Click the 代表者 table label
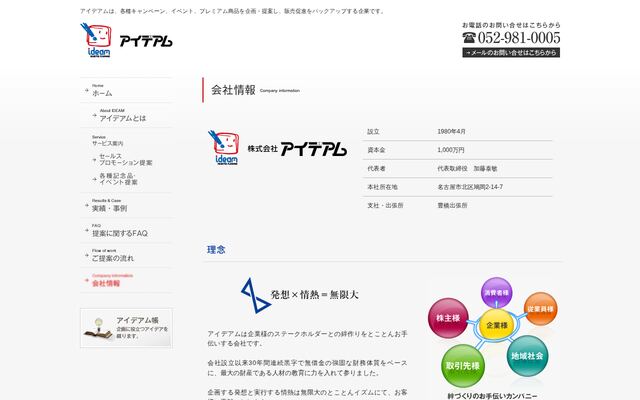This screenshot has width=640, height=400. click(x=376, y=168)
